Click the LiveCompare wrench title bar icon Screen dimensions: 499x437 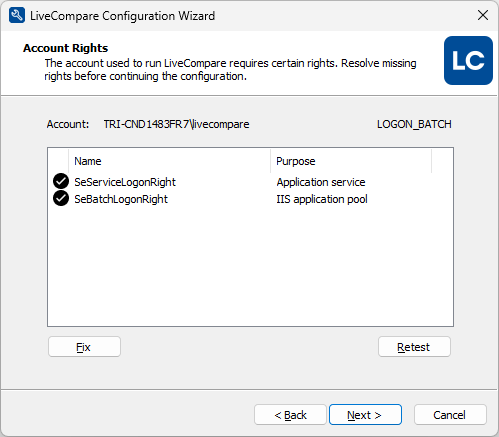click(17, 15)
